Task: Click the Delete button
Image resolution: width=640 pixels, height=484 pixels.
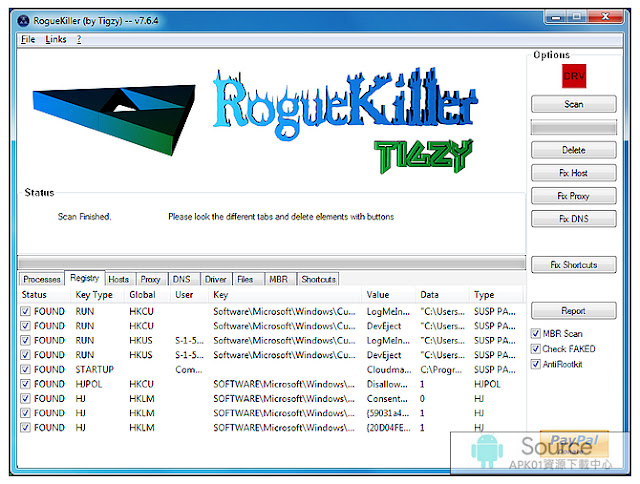Action: point(573,150)
